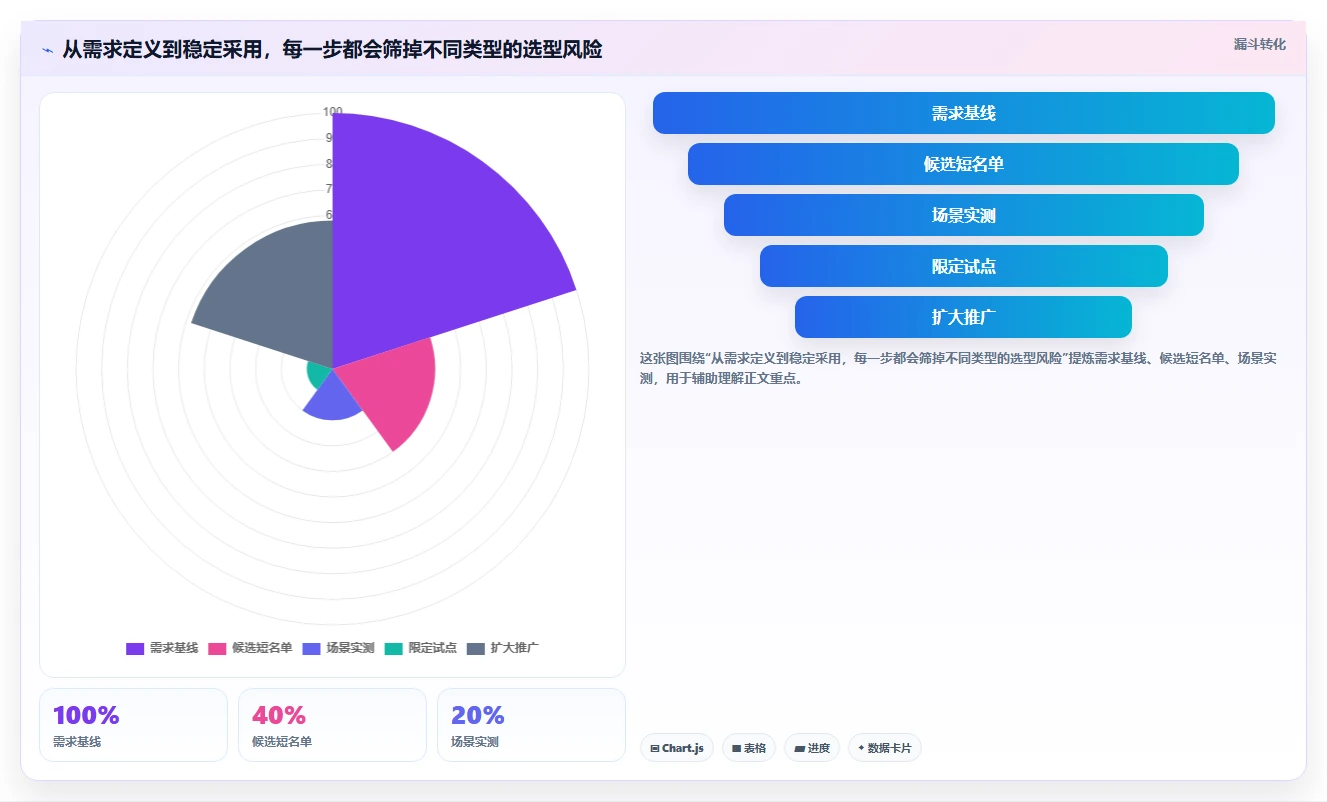Viewport: 1327px width, 802px height.
Task: Open the 100% 需求基线 data card
Action: (133, 725)
